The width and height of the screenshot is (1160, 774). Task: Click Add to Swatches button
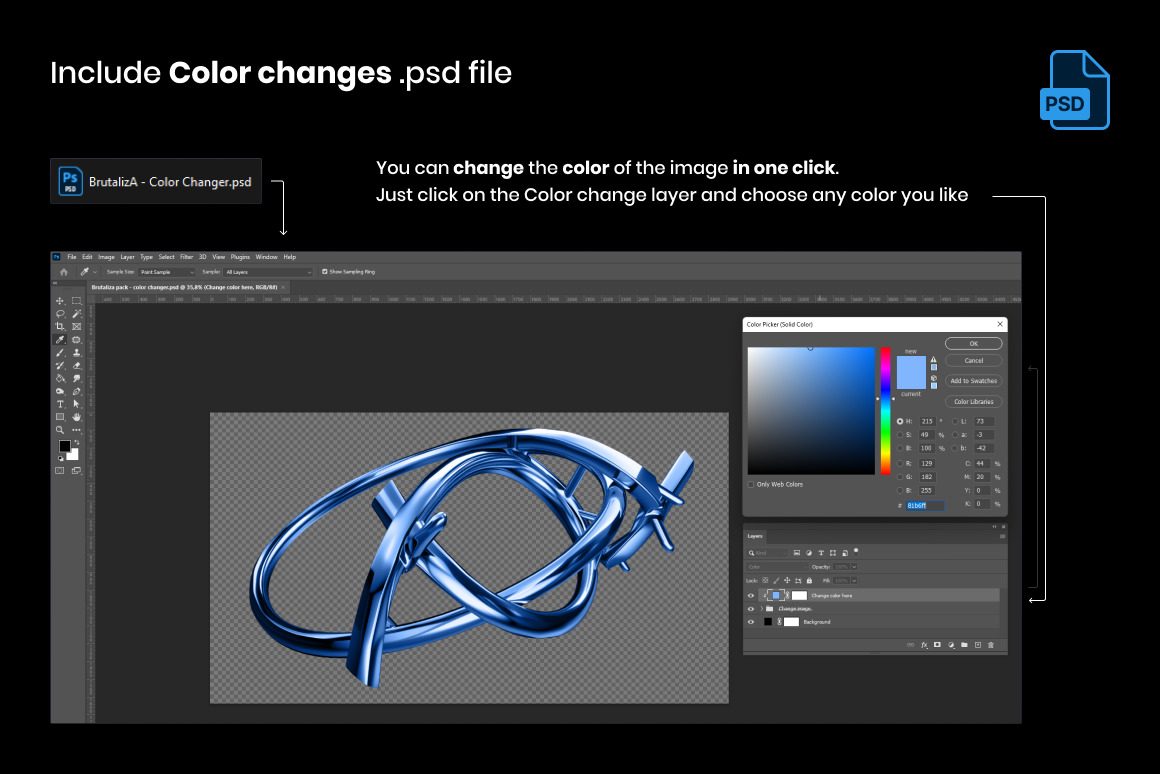coord(974,381)
